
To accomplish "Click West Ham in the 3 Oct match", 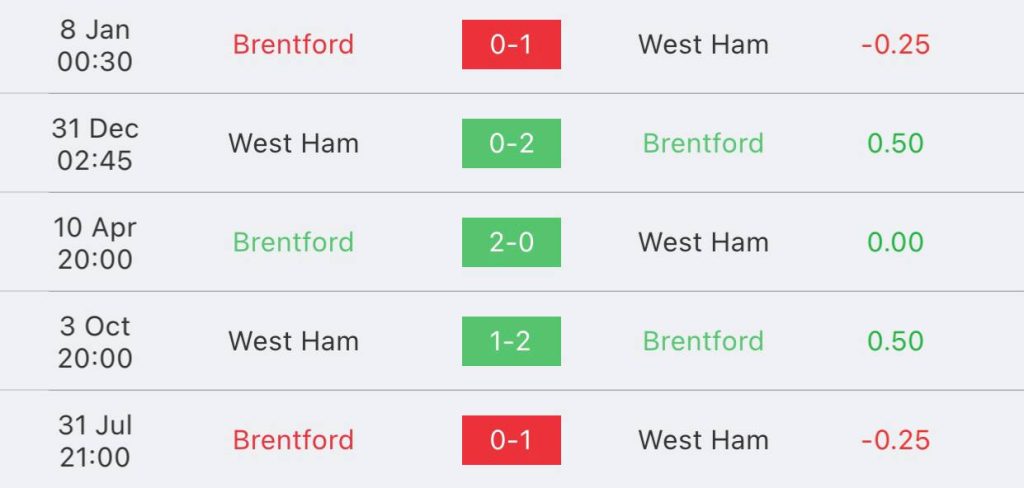I will (293, 341).
